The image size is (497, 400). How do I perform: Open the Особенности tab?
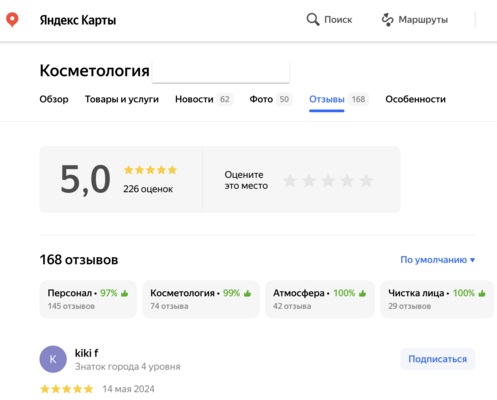(415, 99)
